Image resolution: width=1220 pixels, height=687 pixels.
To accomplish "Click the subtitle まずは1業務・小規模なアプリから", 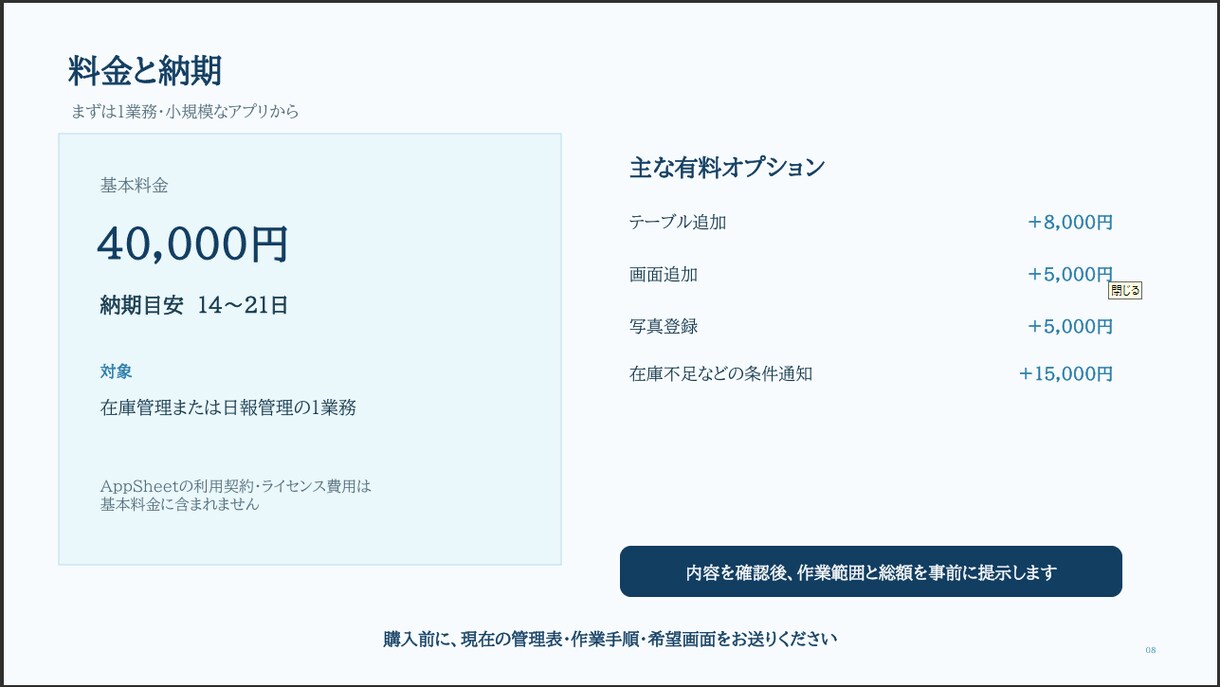I will (185, 112).
